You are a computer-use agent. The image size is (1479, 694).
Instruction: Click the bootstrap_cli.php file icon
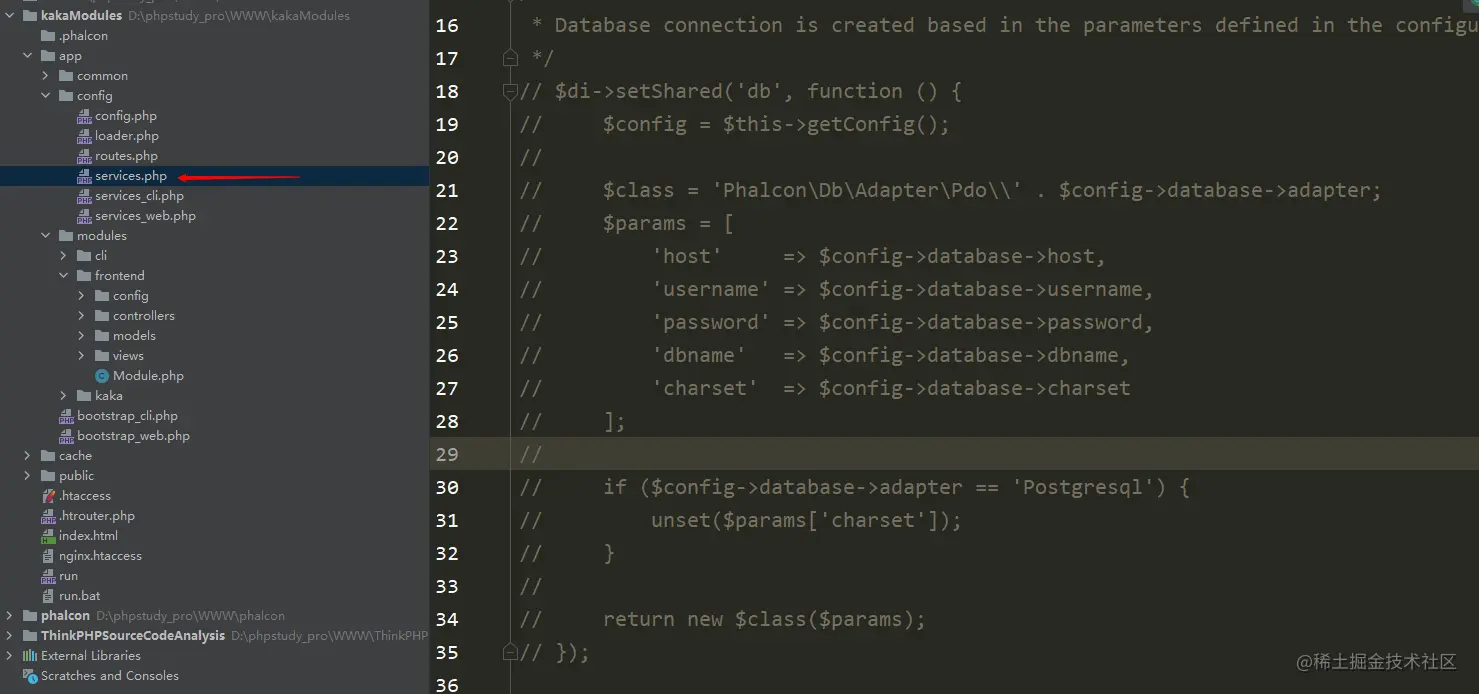click(x=66, y=416)
